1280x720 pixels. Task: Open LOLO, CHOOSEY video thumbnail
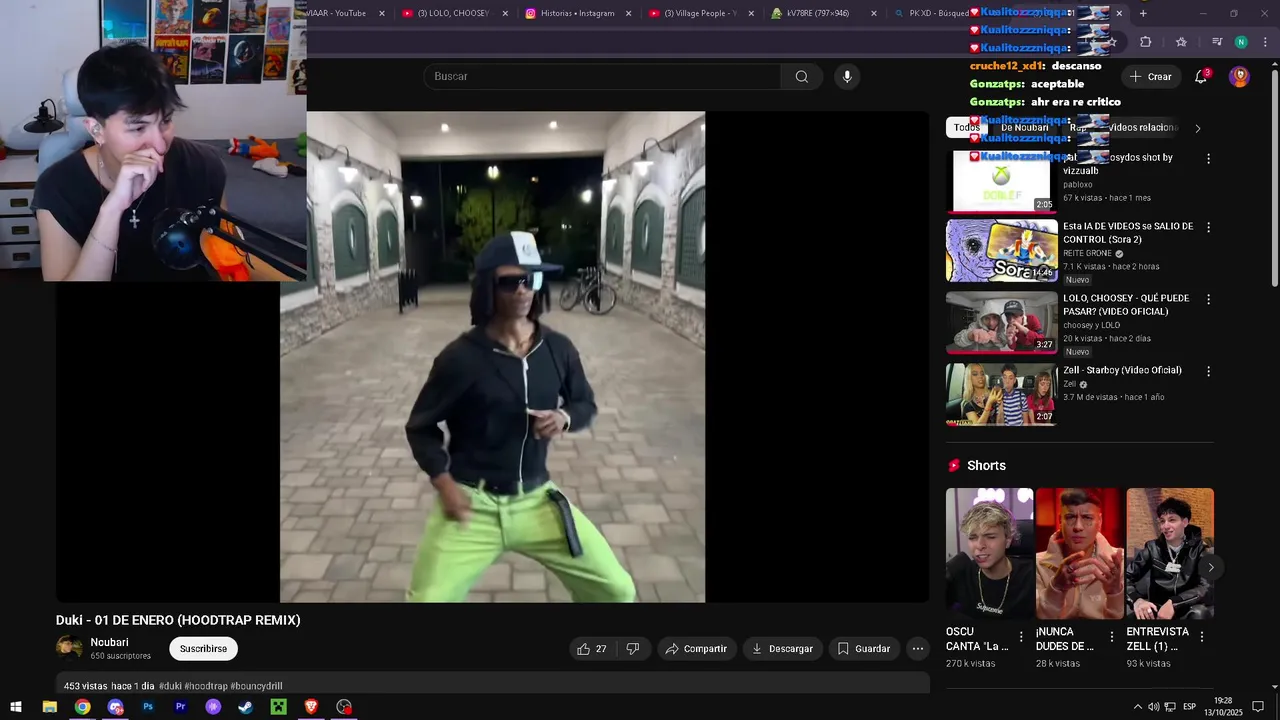pos(1001,323)
